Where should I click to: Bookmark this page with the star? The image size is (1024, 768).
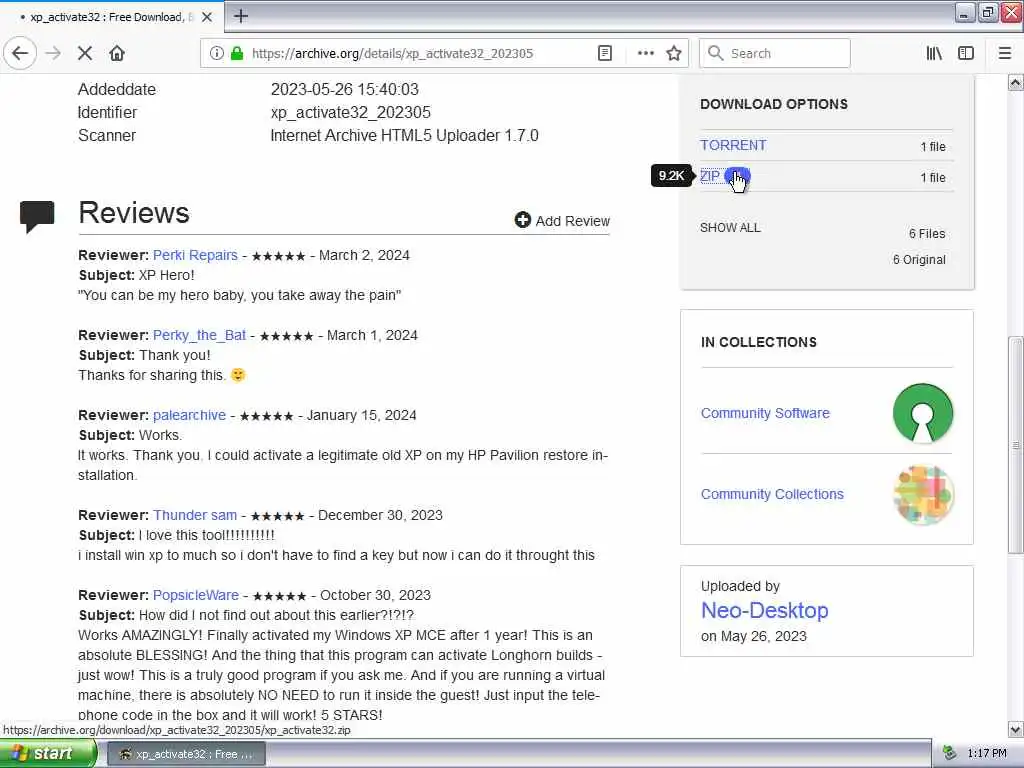coord(674,54)
